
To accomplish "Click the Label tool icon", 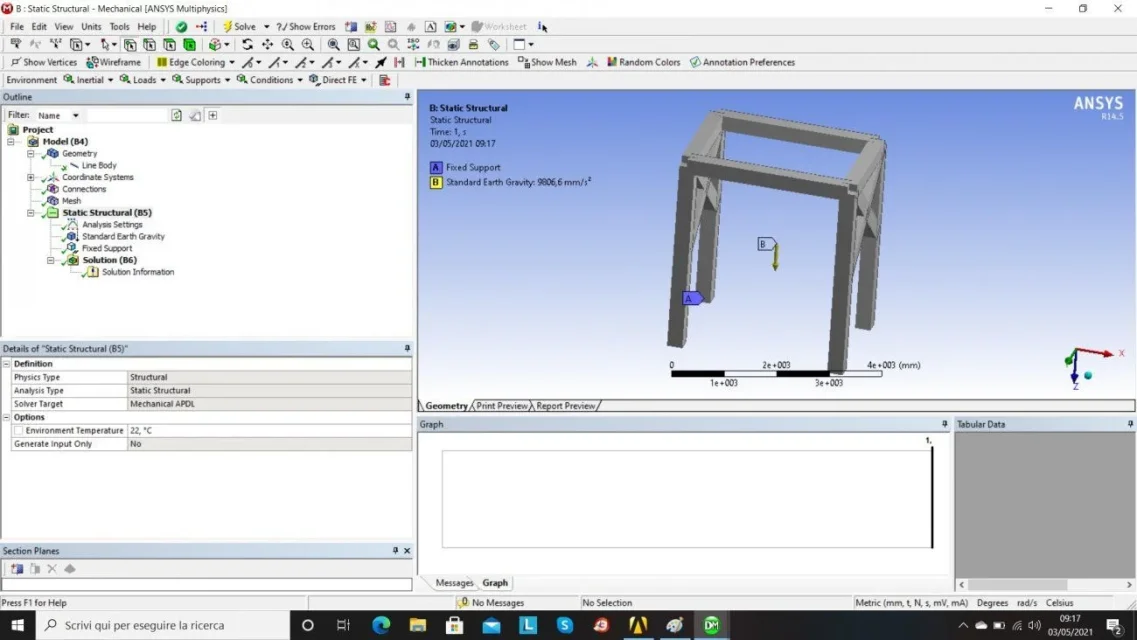I will click(16, 44).
